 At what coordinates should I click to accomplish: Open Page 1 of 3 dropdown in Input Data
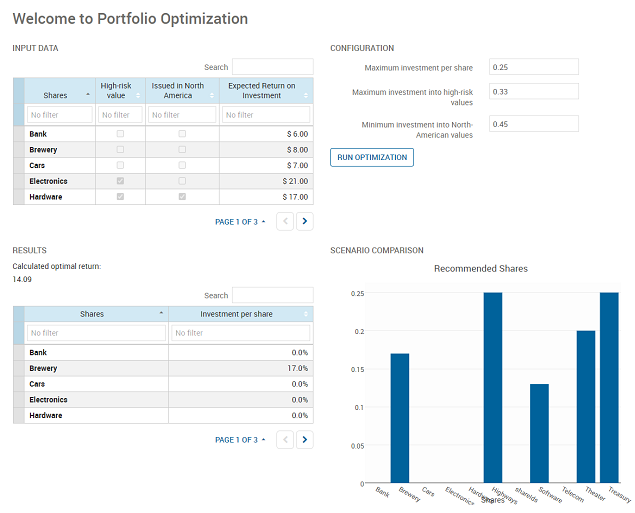click(241, 222)
